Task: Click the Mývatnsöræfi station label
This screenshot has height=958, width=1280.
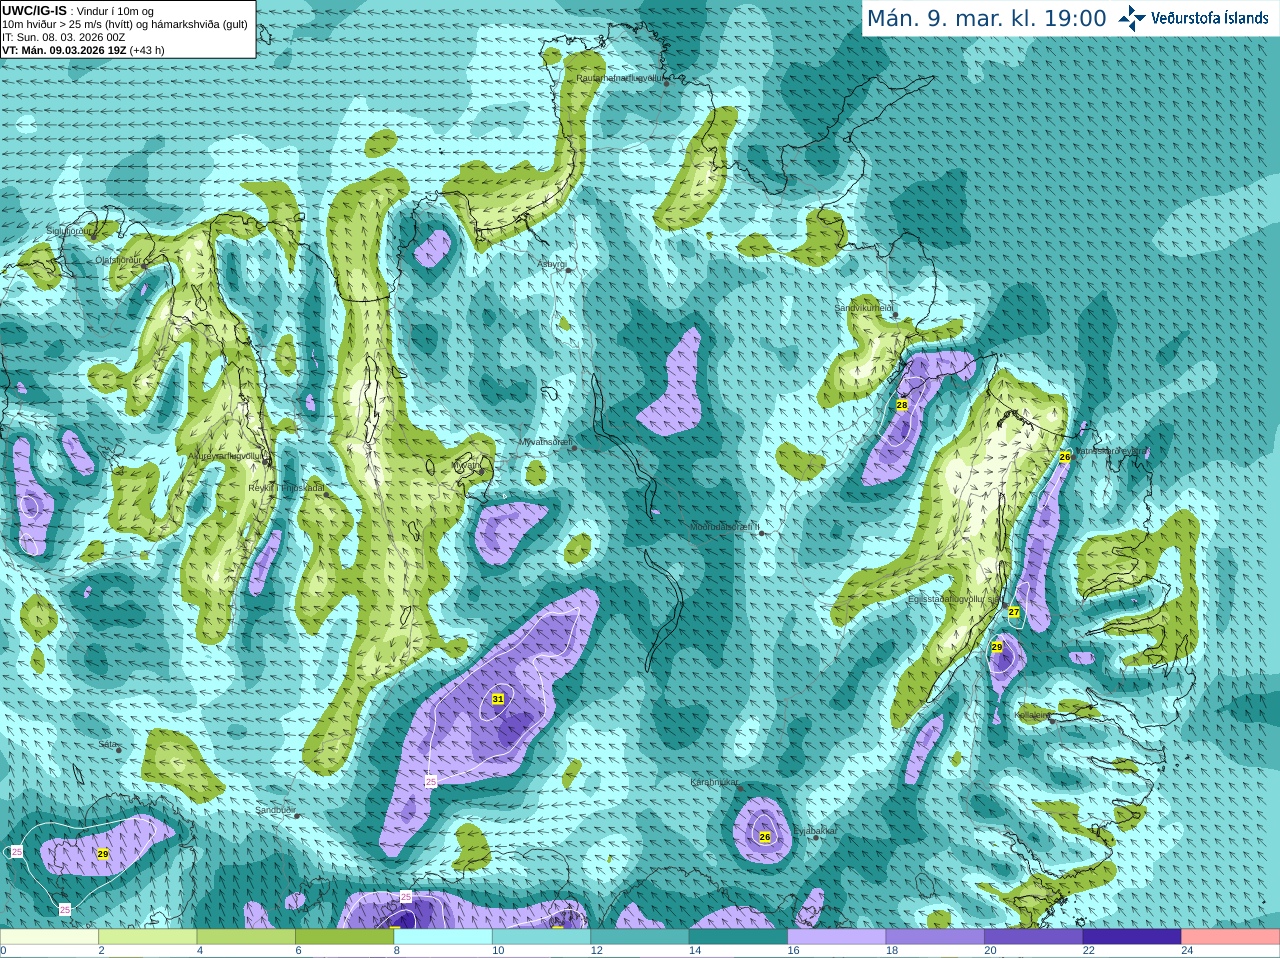Action: click(545, 441)
